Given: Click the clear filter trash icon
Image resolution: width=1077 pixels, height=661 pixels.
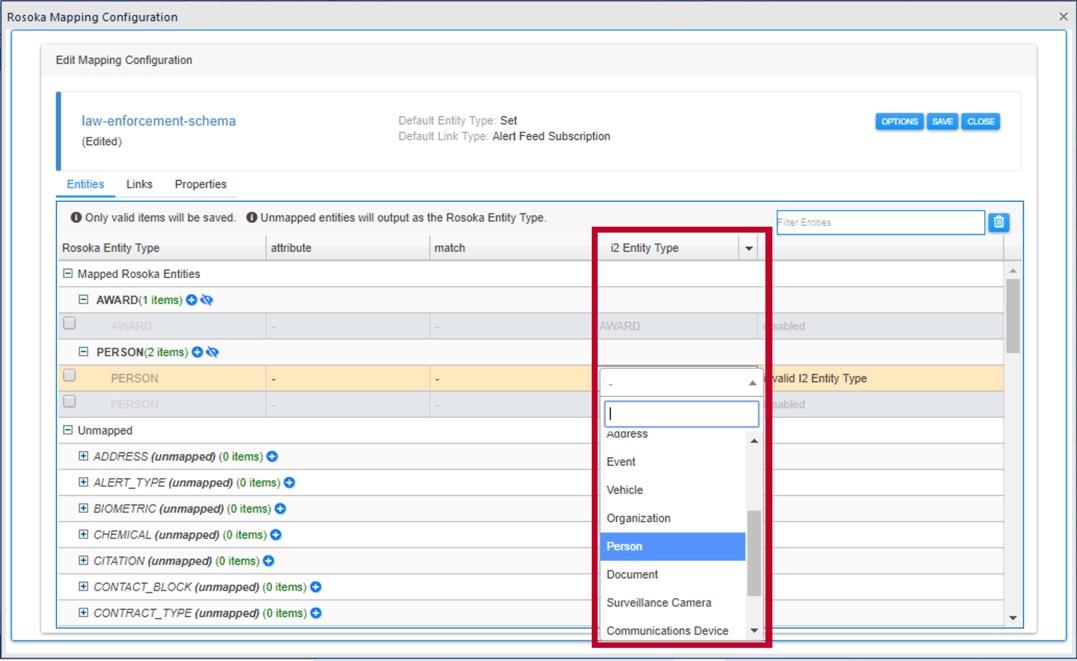Looking at the screenshot, I should 998,222.
